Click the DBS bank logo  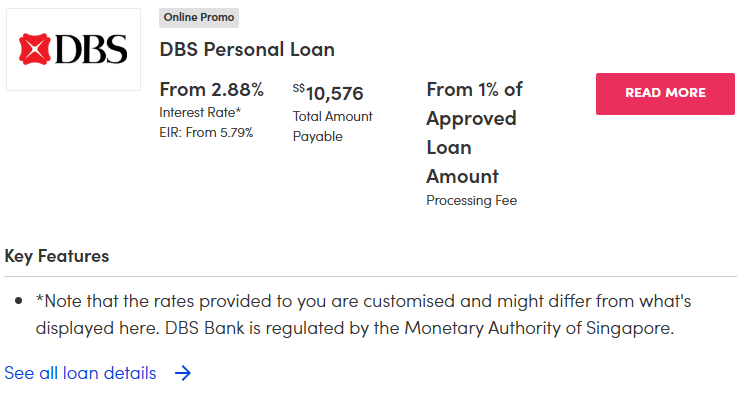pos(74,50)
